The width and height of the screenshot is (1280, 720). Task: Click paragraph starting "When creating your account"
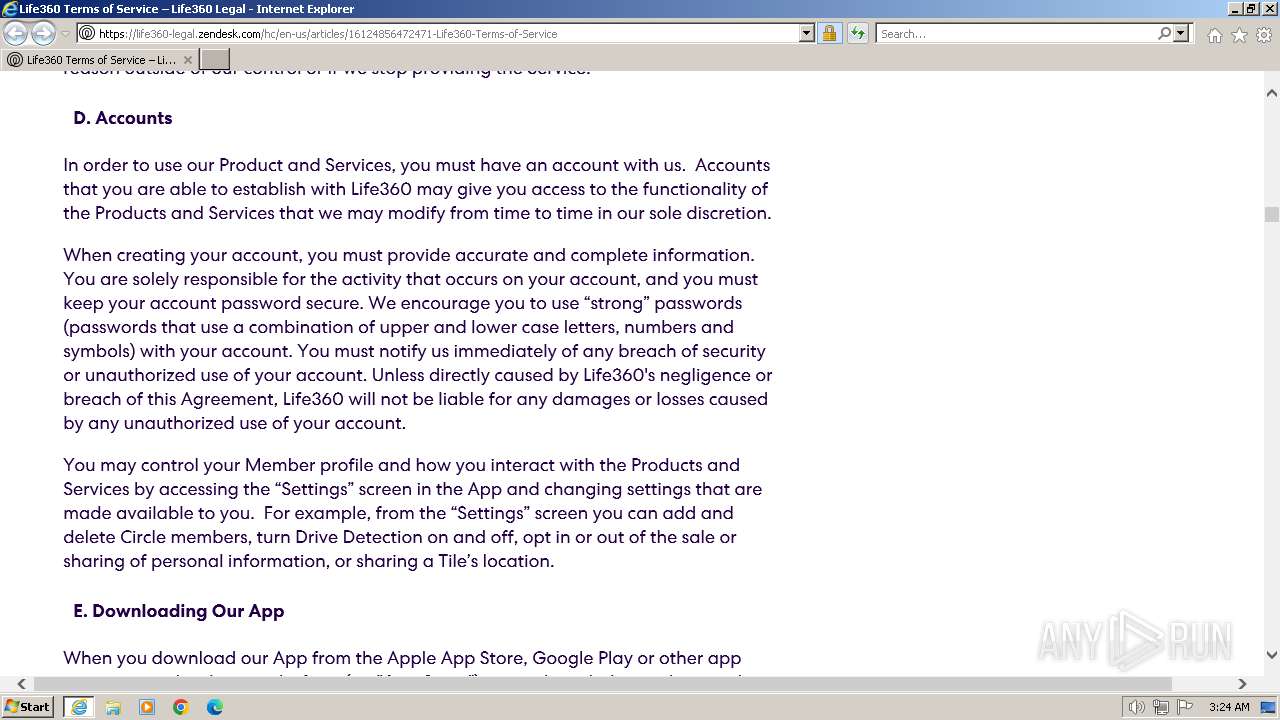pos(418,339)
